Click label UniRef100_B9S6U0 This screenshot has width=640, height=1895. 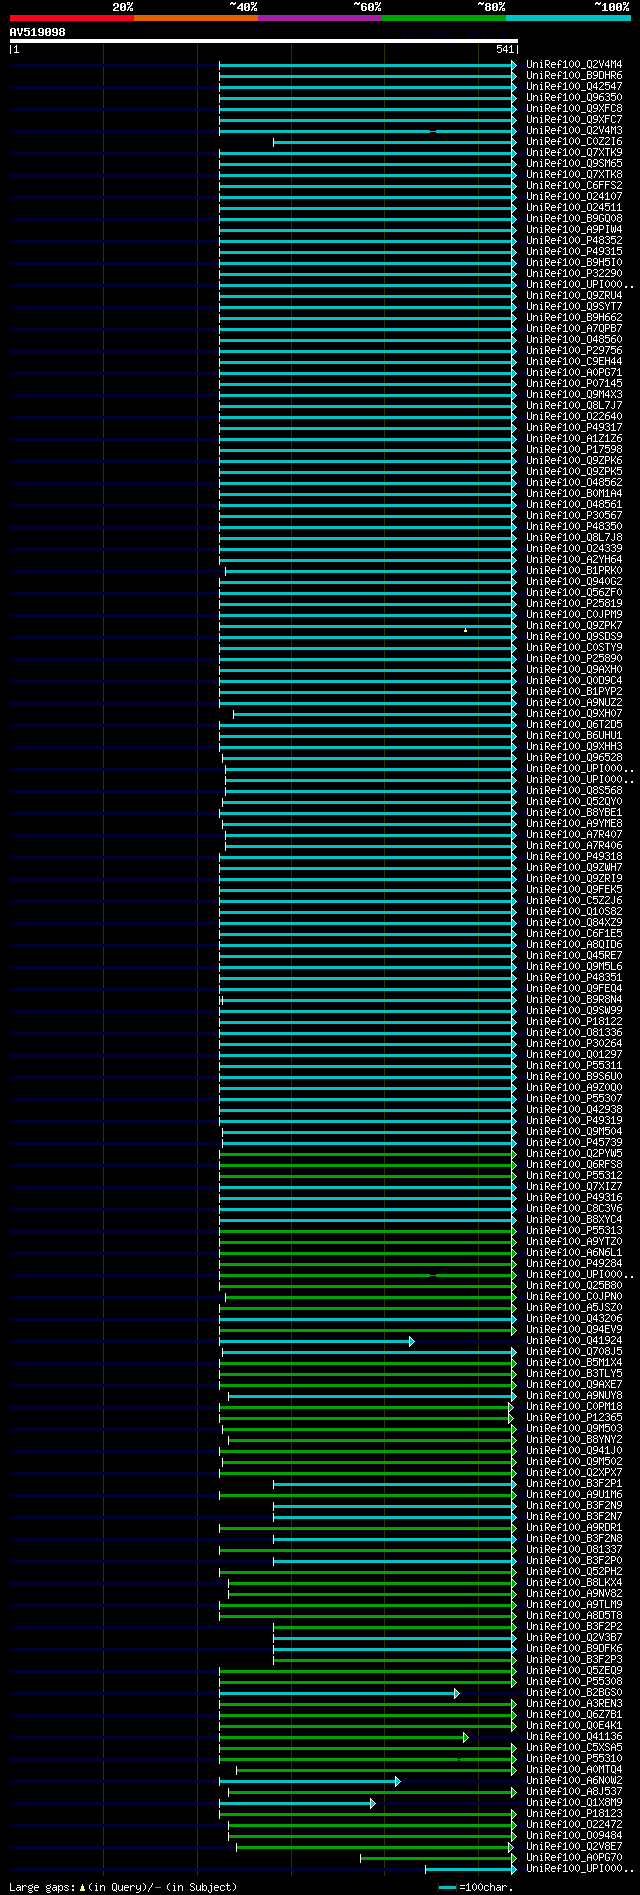pyautogui.click(x=574, y=1076)
